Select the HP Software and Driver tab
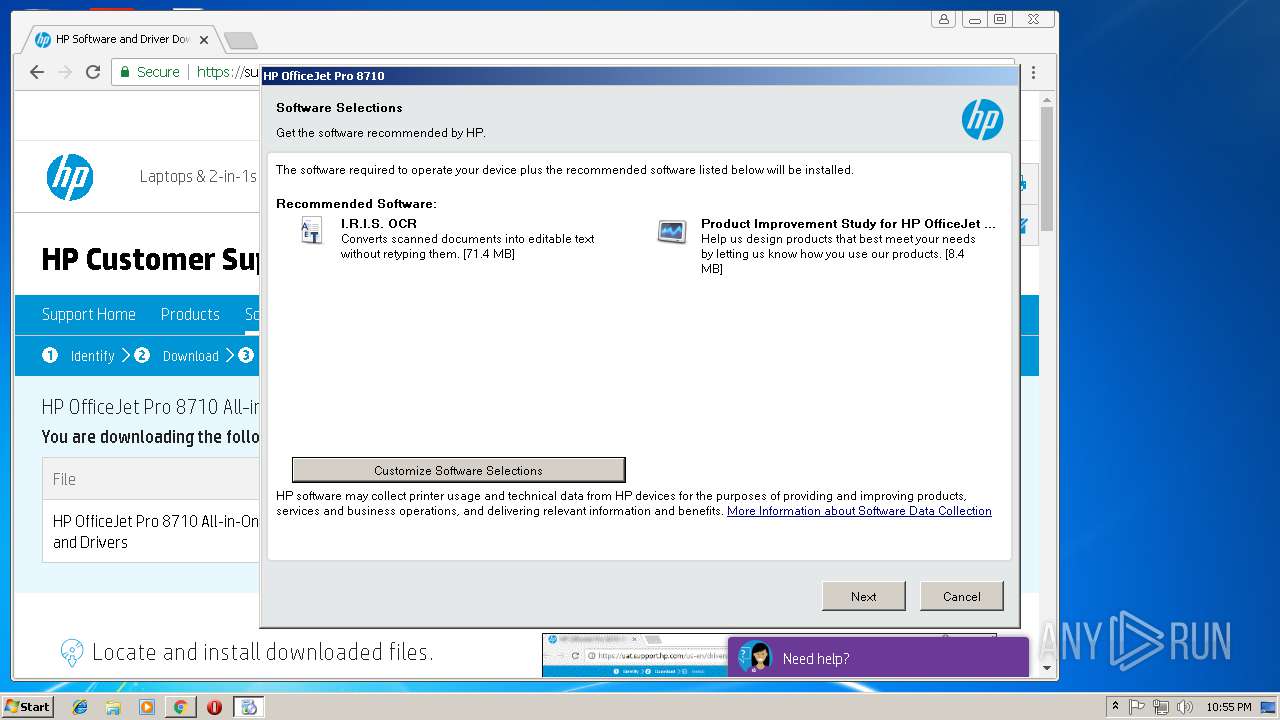The image size is (1280, 720). tap(120, 39)
